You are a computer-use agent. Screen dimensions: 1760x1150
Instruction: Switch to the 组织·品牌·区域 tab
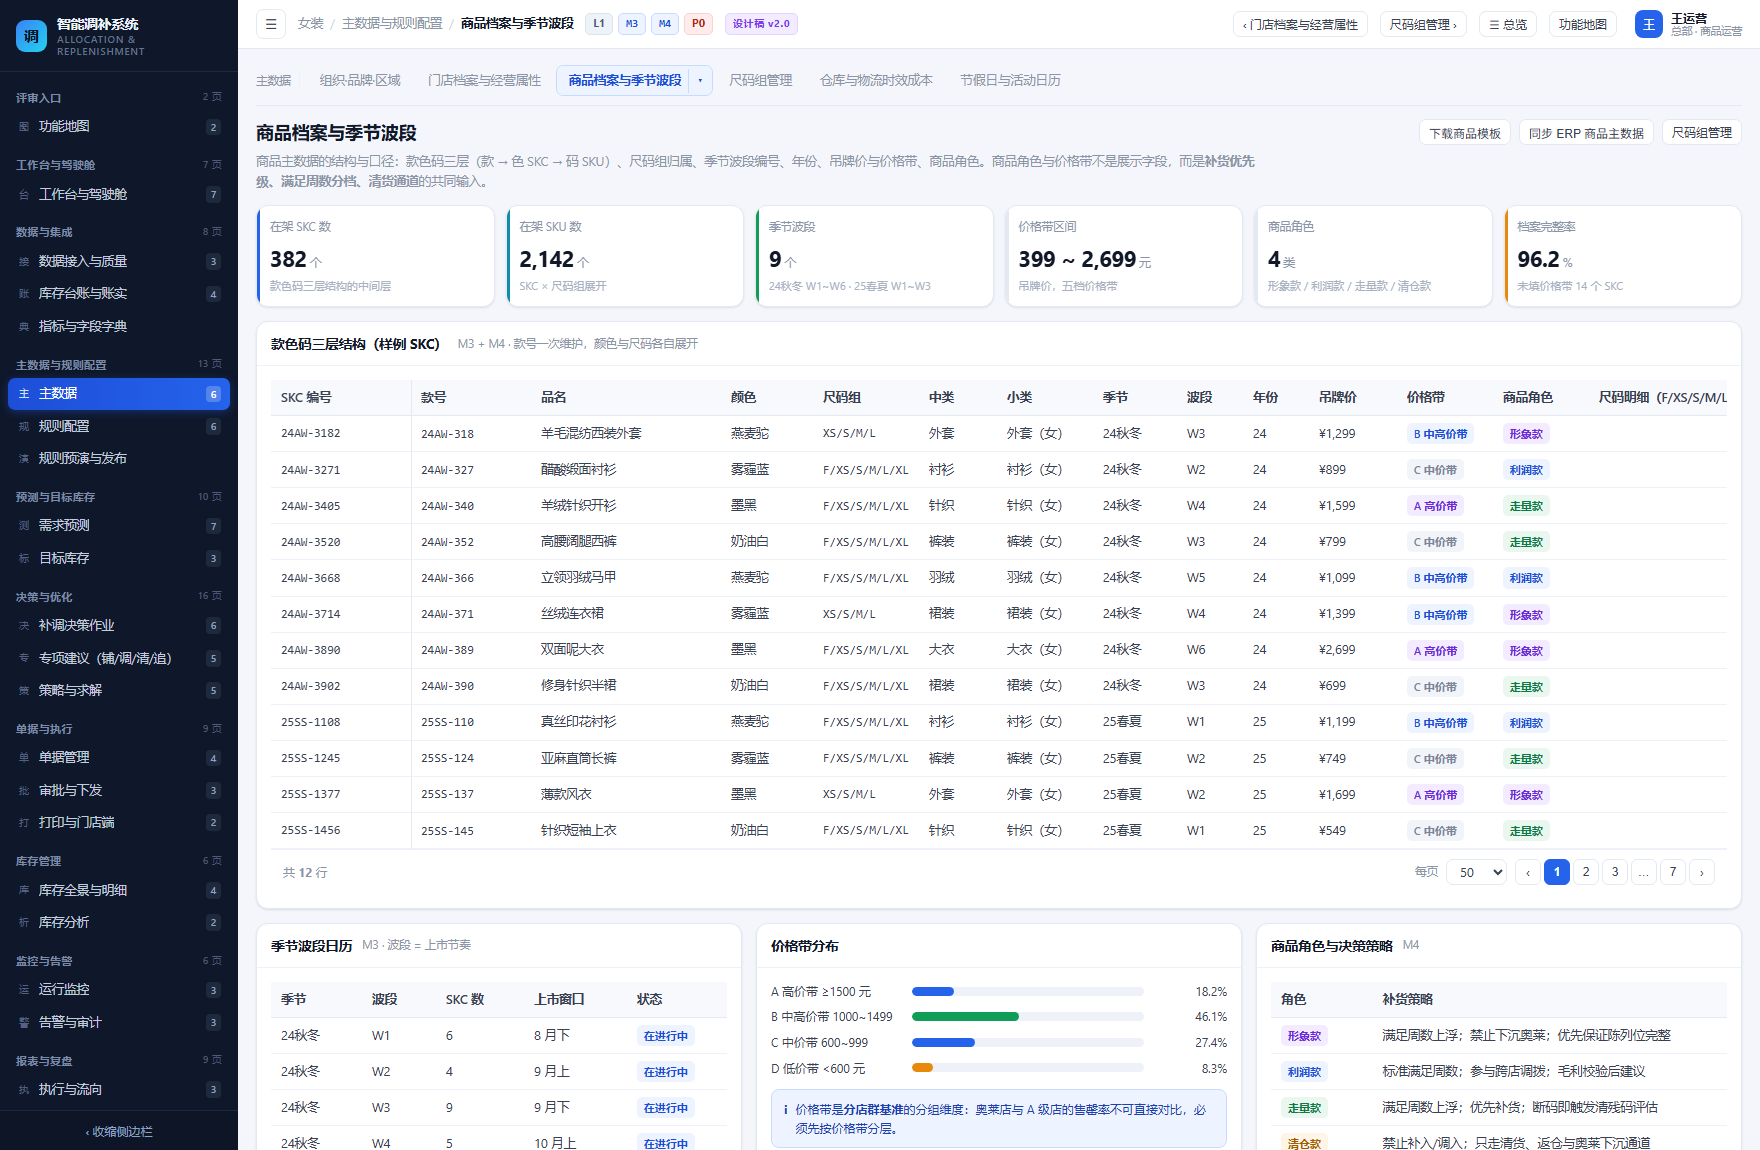coord(360,81)
